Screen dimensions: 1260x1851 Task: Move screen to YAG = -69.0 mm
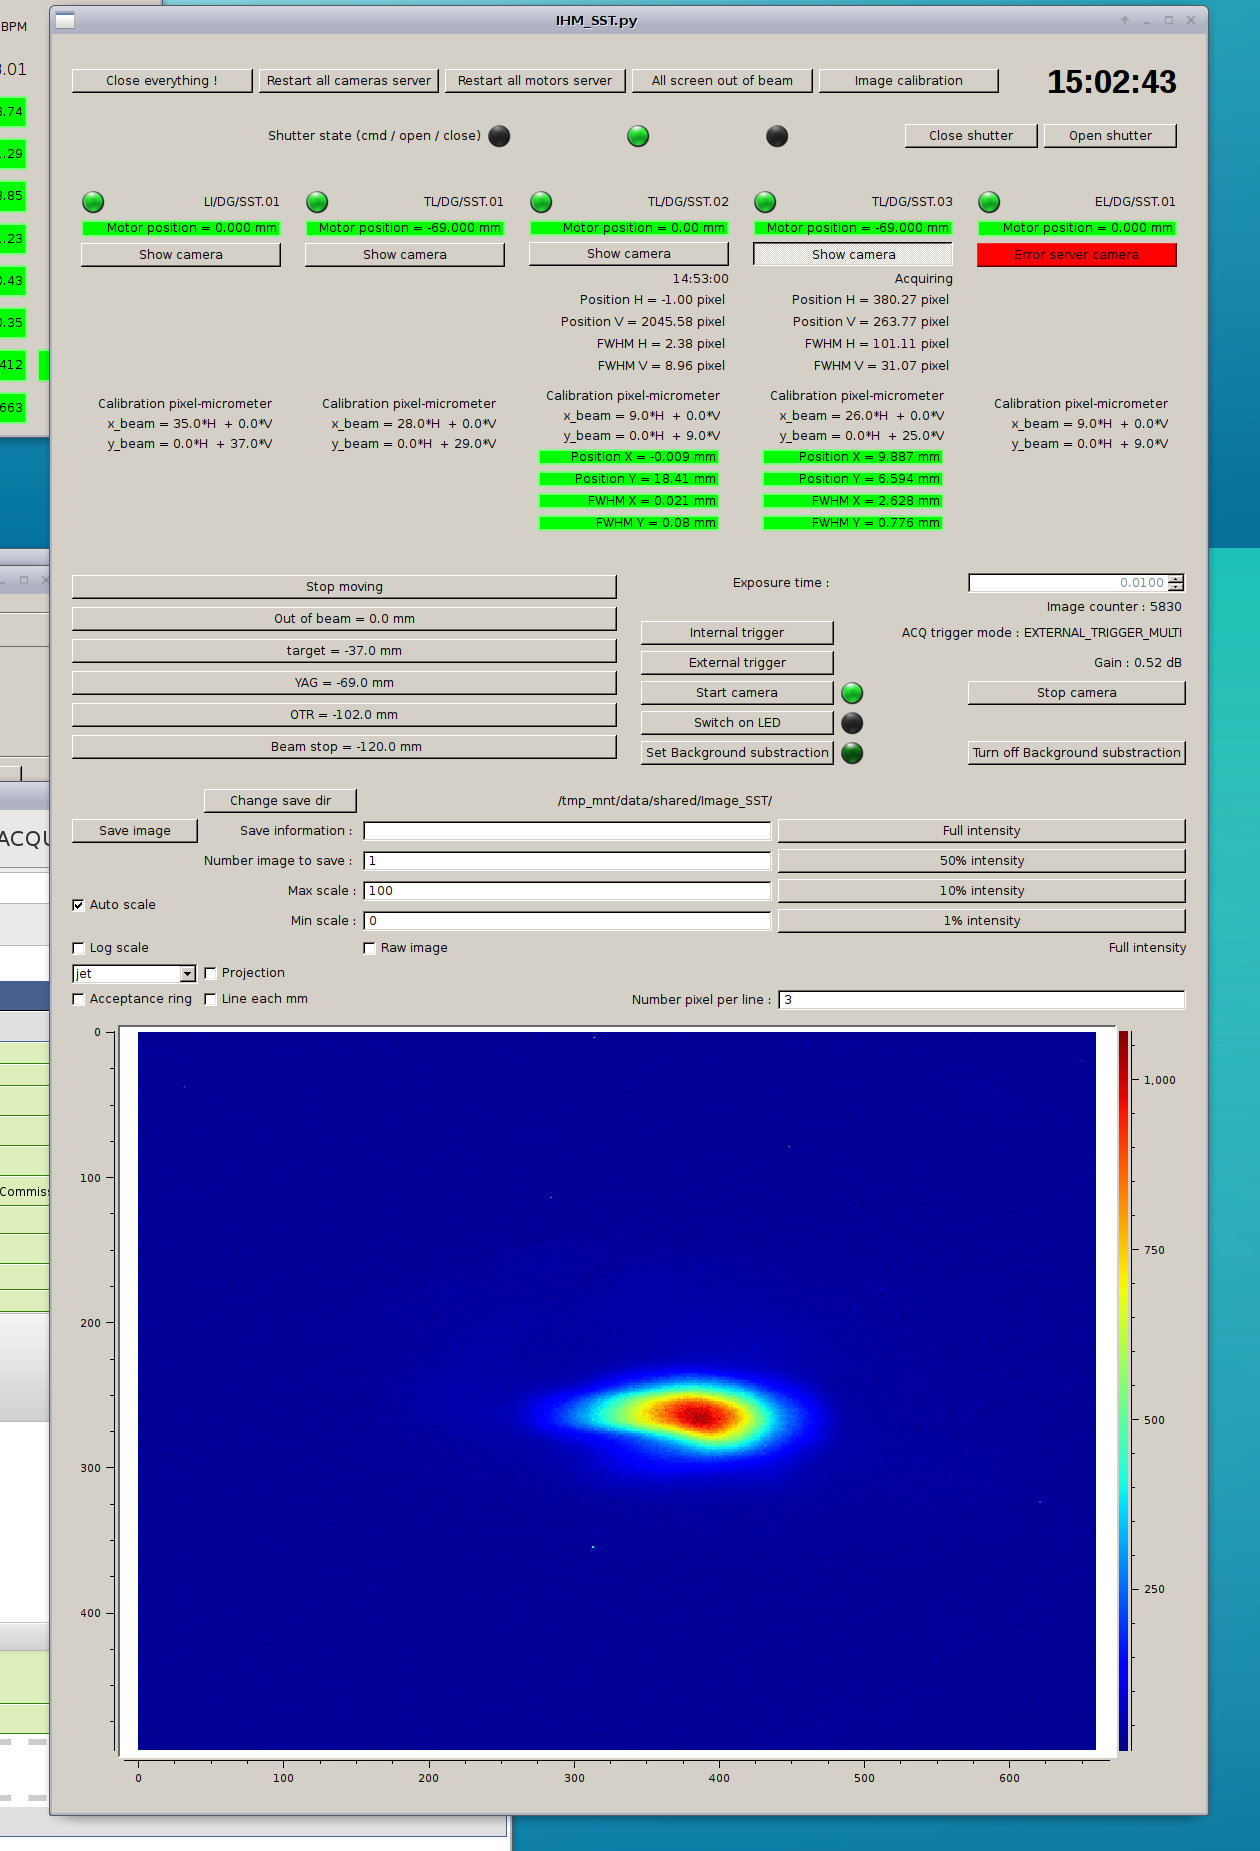(344, 683)
